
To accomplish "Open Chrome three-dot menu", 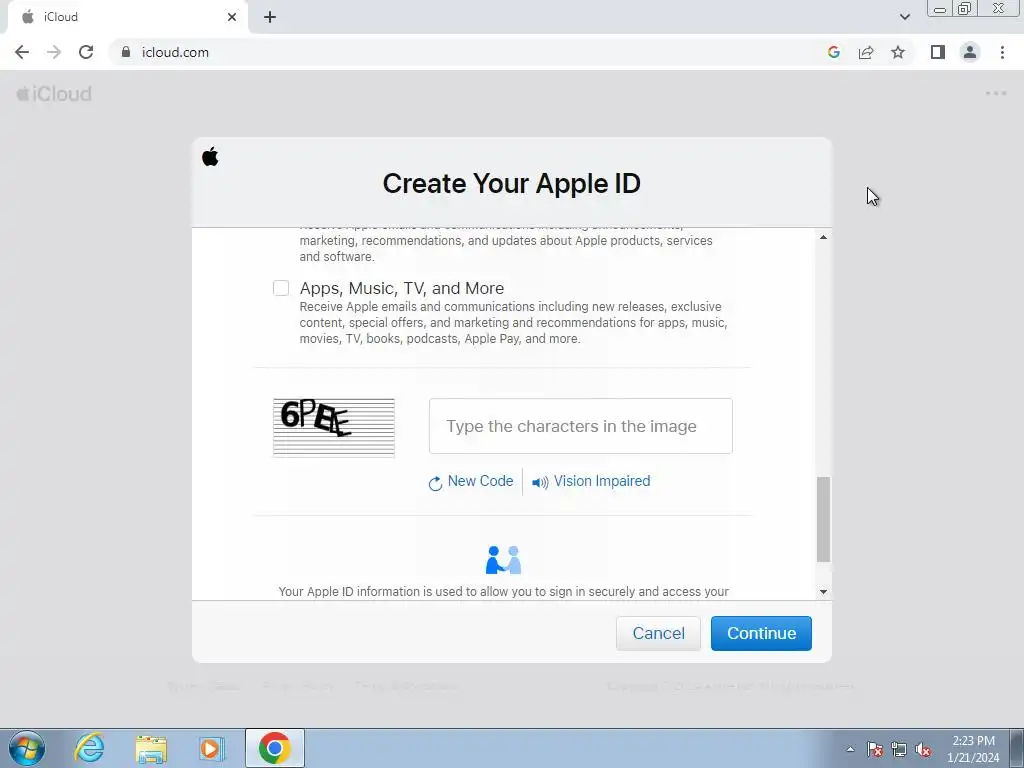I will [1002, 52].
